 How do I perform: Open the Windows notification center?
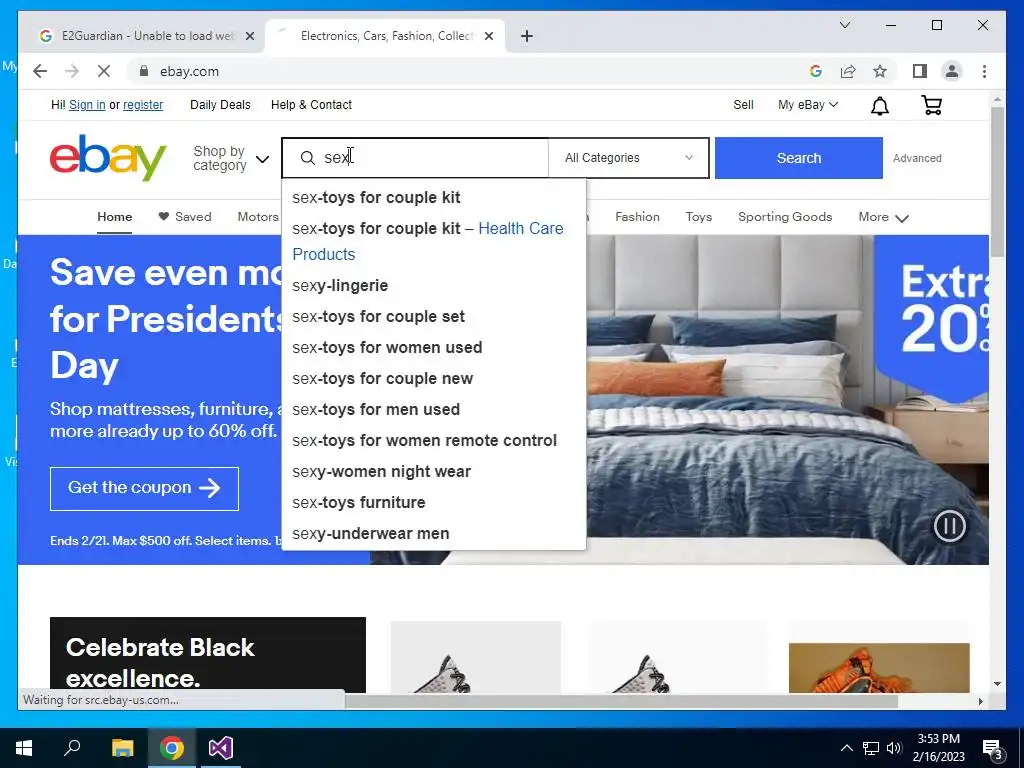(993, 748)
